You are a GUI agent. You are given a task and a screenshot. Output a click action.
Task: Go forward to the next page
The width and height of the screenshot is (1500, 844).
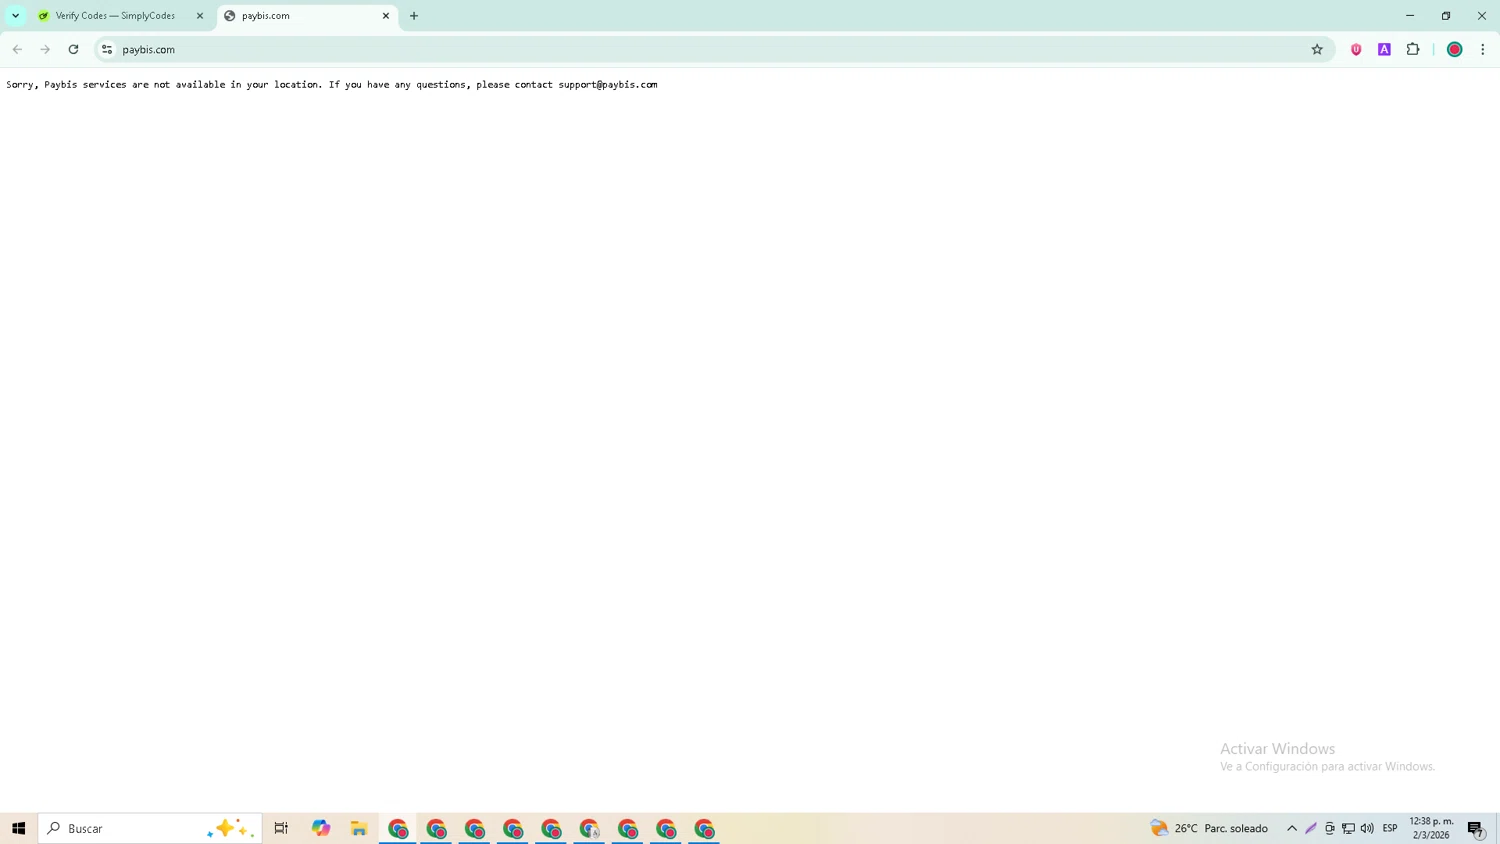click(x=45, y=49)
